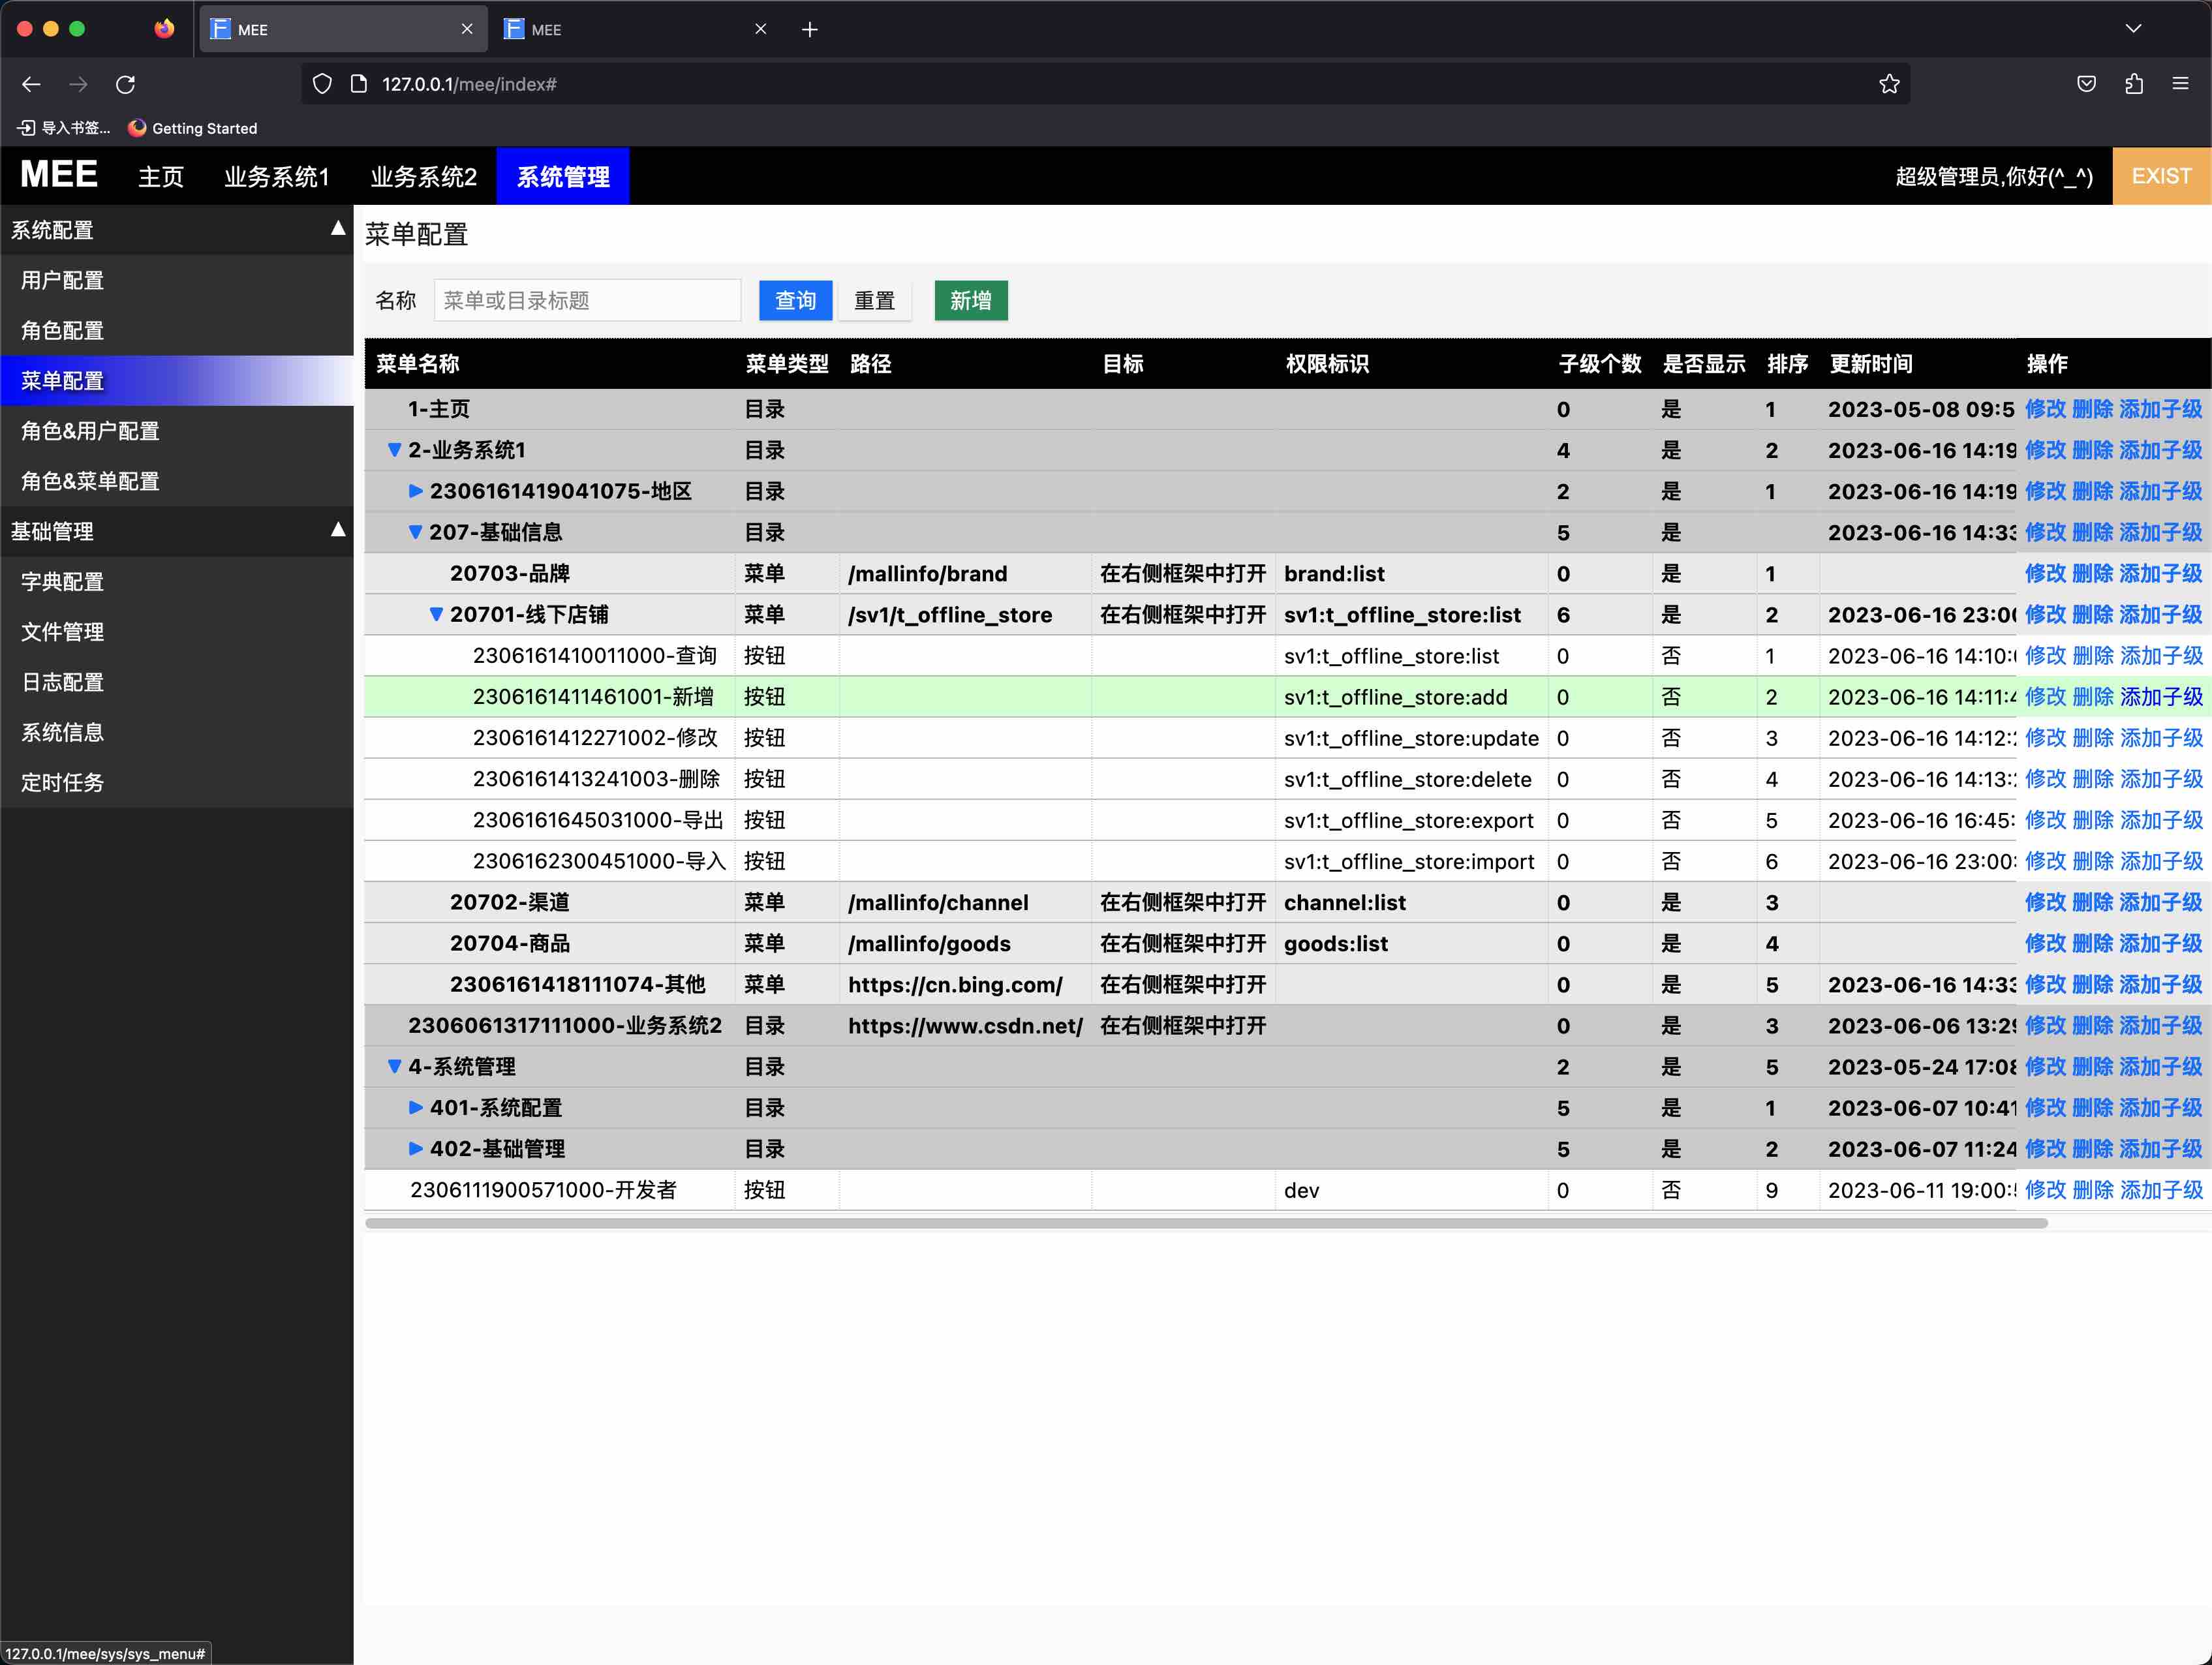Expand the 401-系统配置 tree node
The image size is (2212, 1665).
click(x=415, y=1108)
